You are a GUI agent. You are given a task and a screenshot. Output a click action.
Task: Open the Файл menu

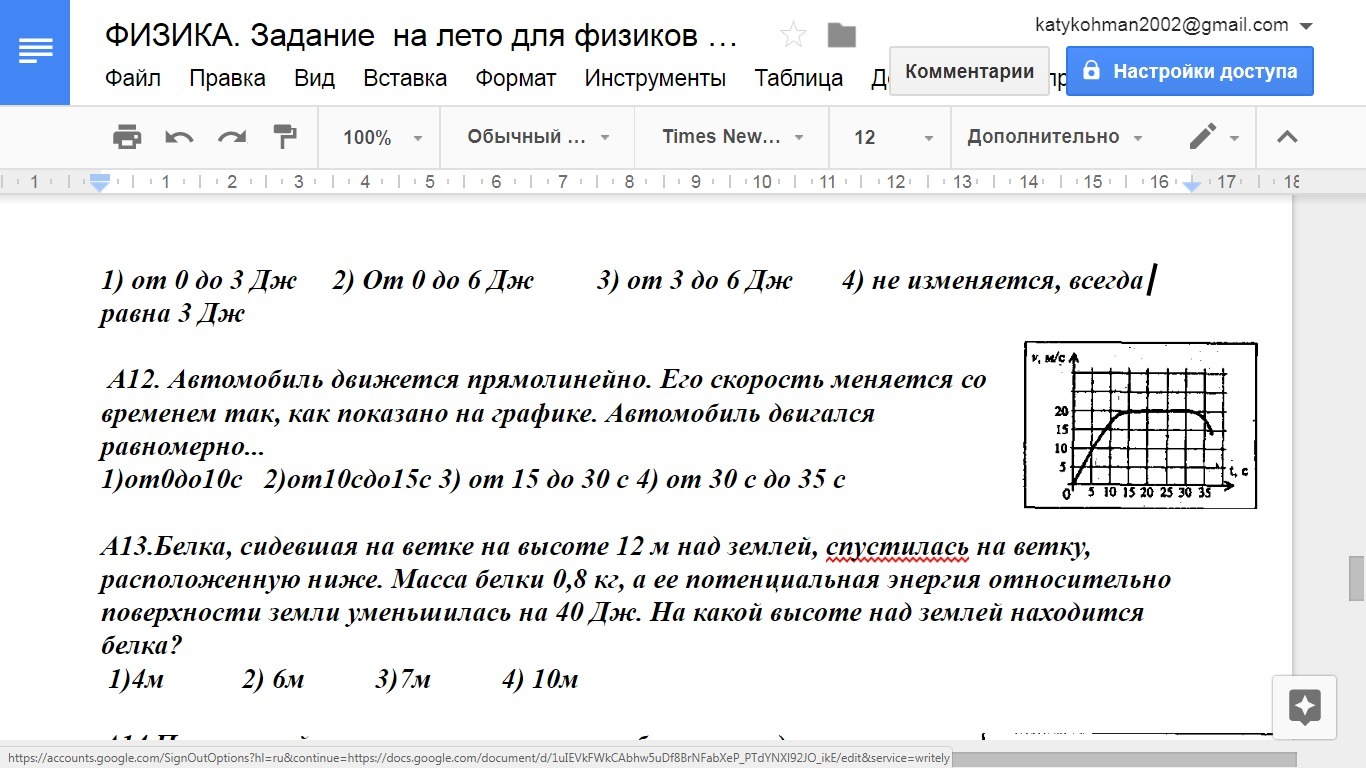coord(133,78)
